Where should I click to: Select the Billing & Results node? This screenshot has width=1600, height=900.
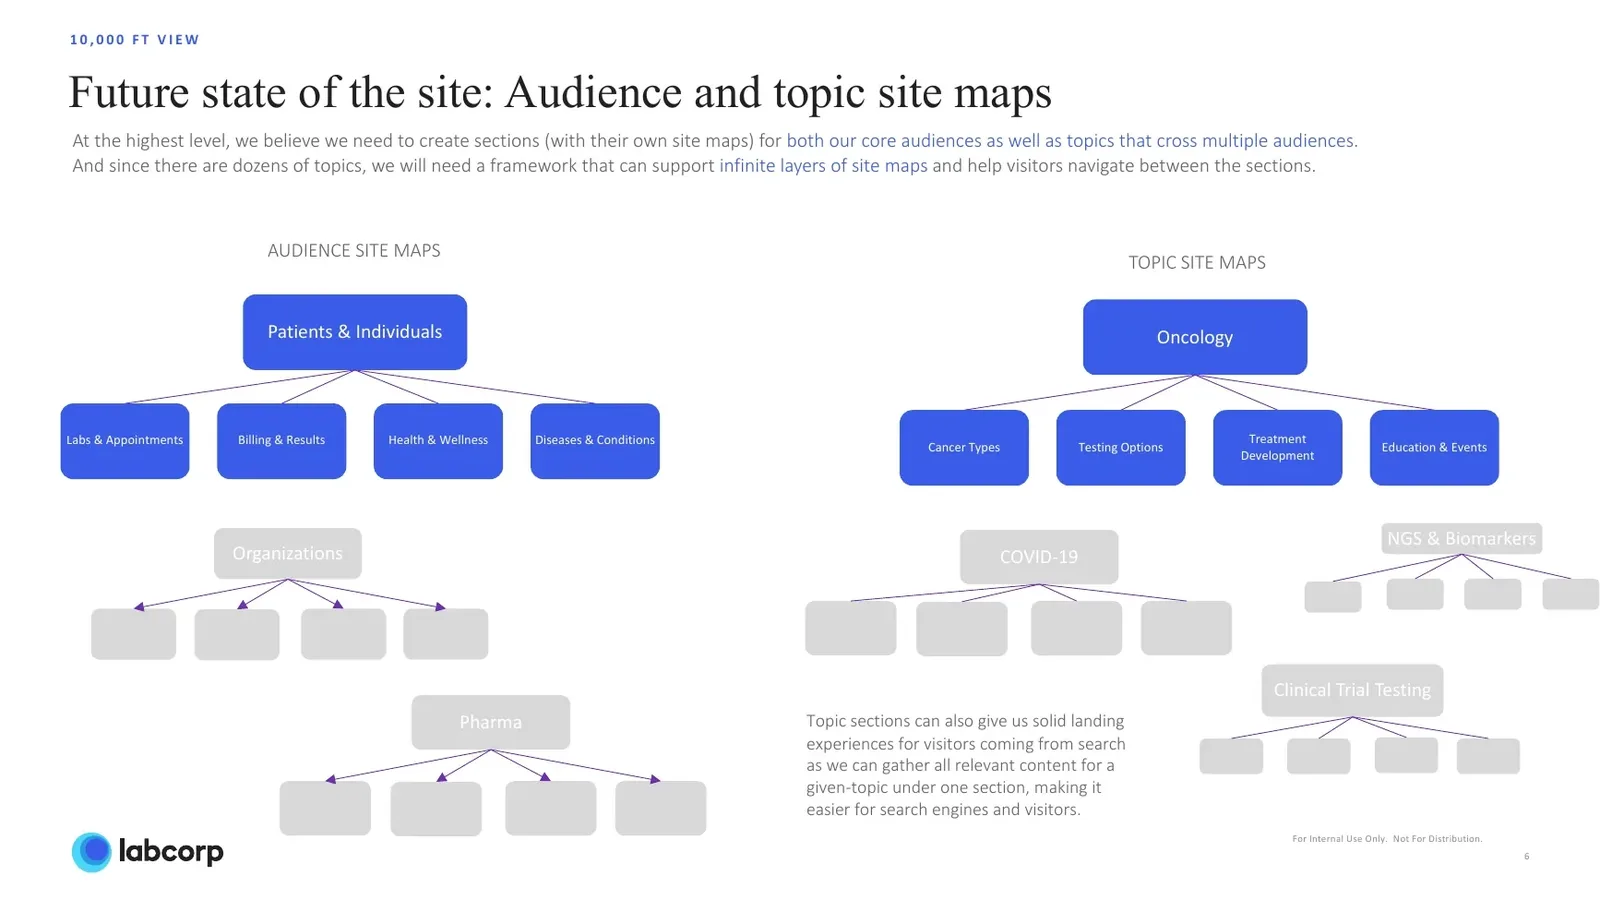(282, 441)
